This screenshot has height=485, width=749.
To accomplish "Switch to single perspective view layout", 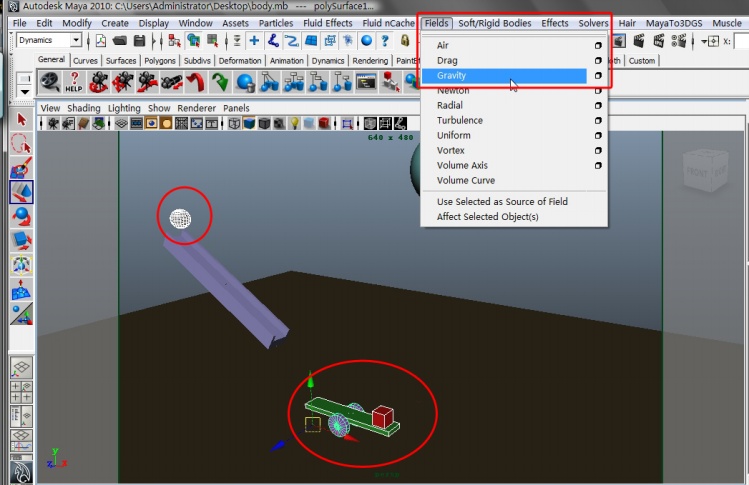I will click(x=21, y=368).
